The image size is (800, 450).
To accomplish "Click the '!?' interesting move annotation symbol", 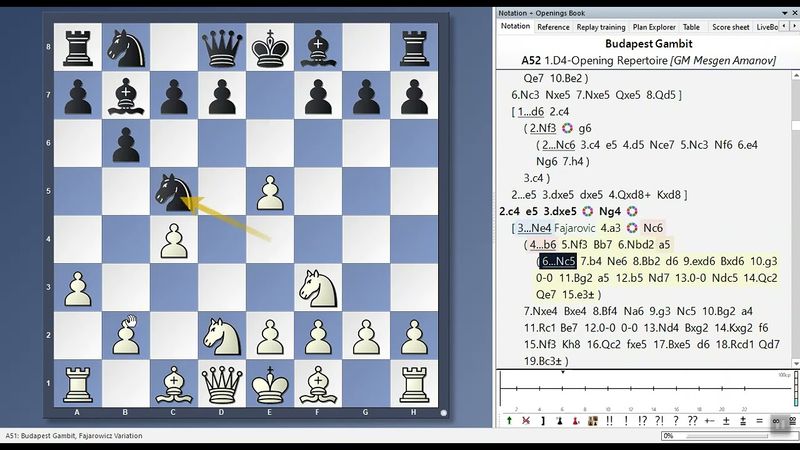I will pyautogui.click(x=642, y=421).
